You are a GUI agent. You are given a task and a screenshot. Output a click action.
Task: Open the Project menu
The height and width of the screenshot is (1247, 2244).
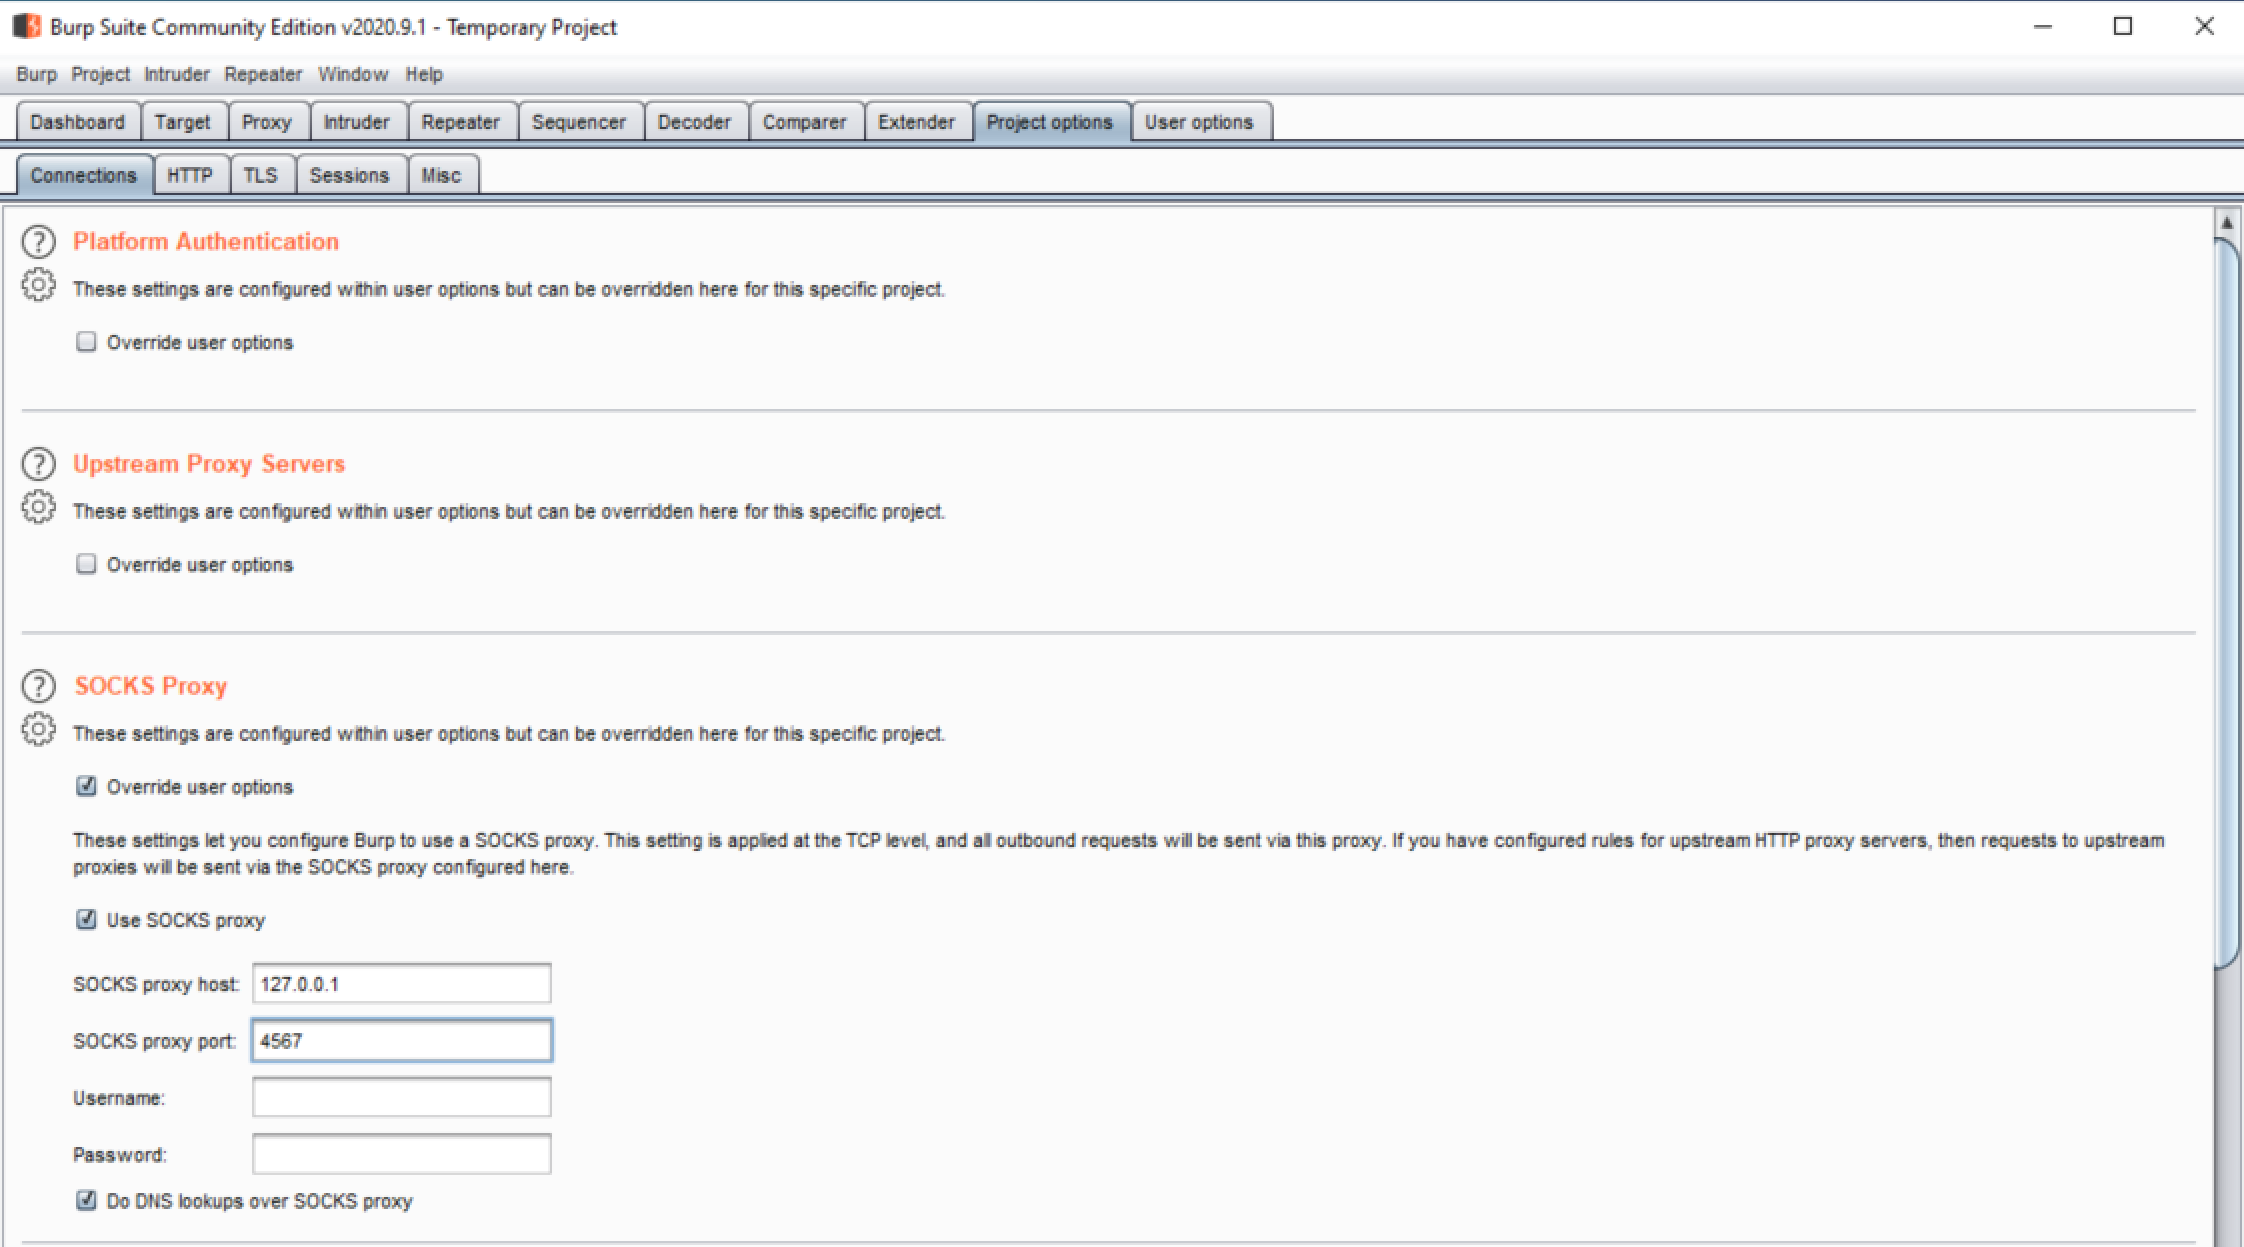pyautogui.click(x=100, y=74)
